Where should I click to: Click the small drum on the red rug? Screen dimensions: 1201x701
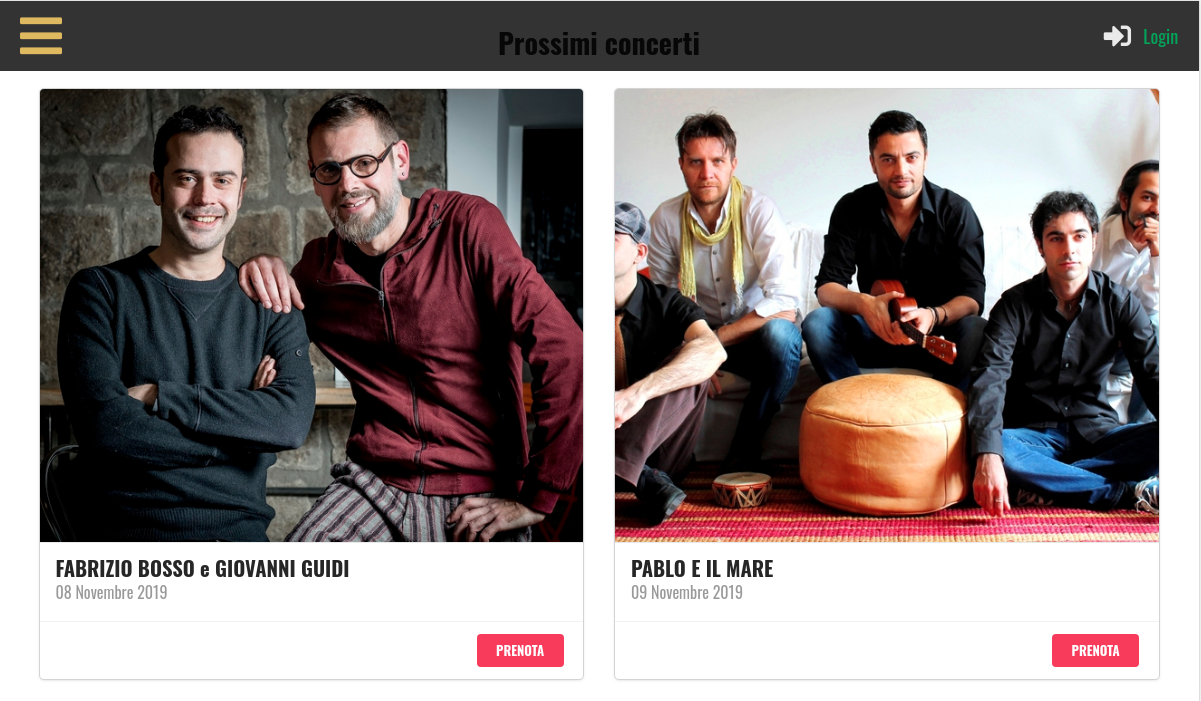tap(742, 489)
